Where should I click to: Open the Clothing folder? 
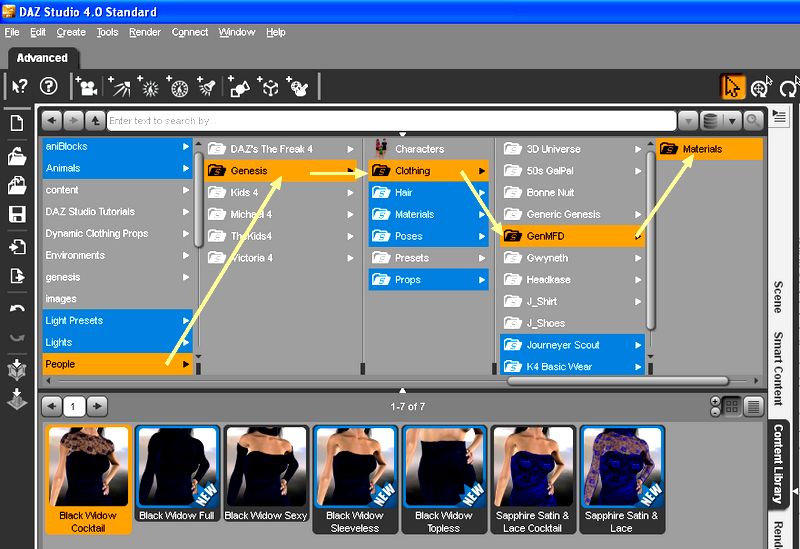(429, 171)
